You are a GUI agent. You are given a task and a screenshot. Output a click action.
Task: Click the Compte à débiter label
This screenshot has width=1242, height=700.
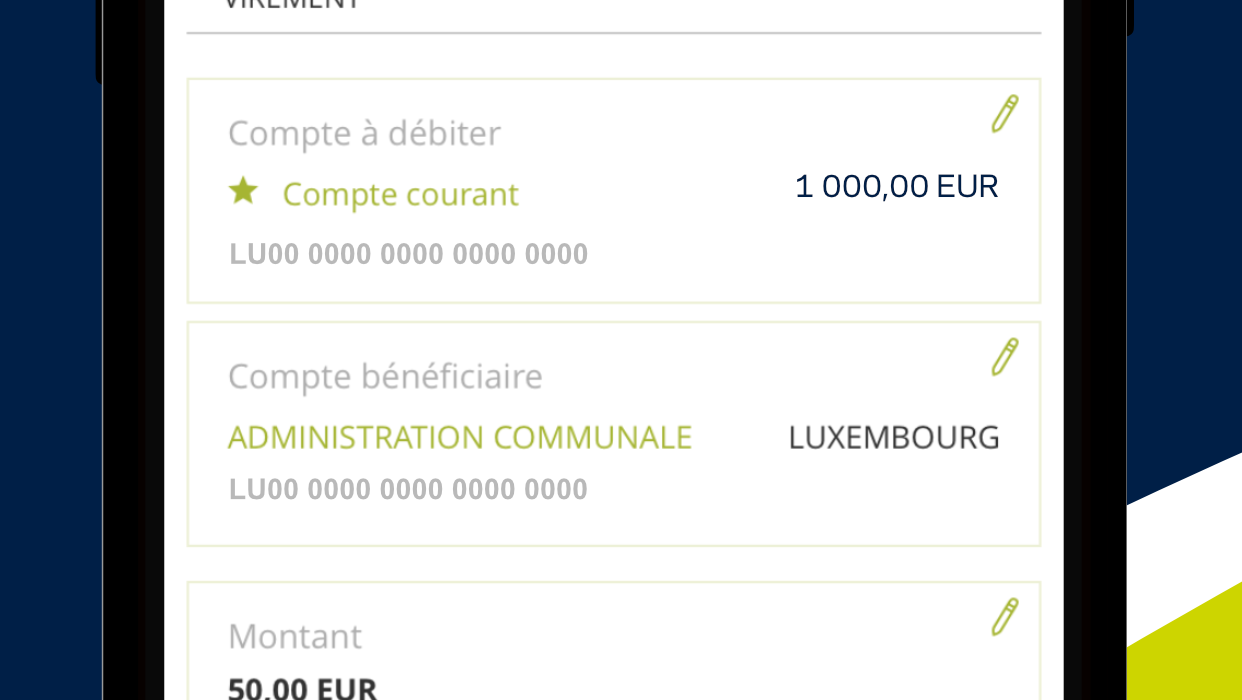point(364,134)
